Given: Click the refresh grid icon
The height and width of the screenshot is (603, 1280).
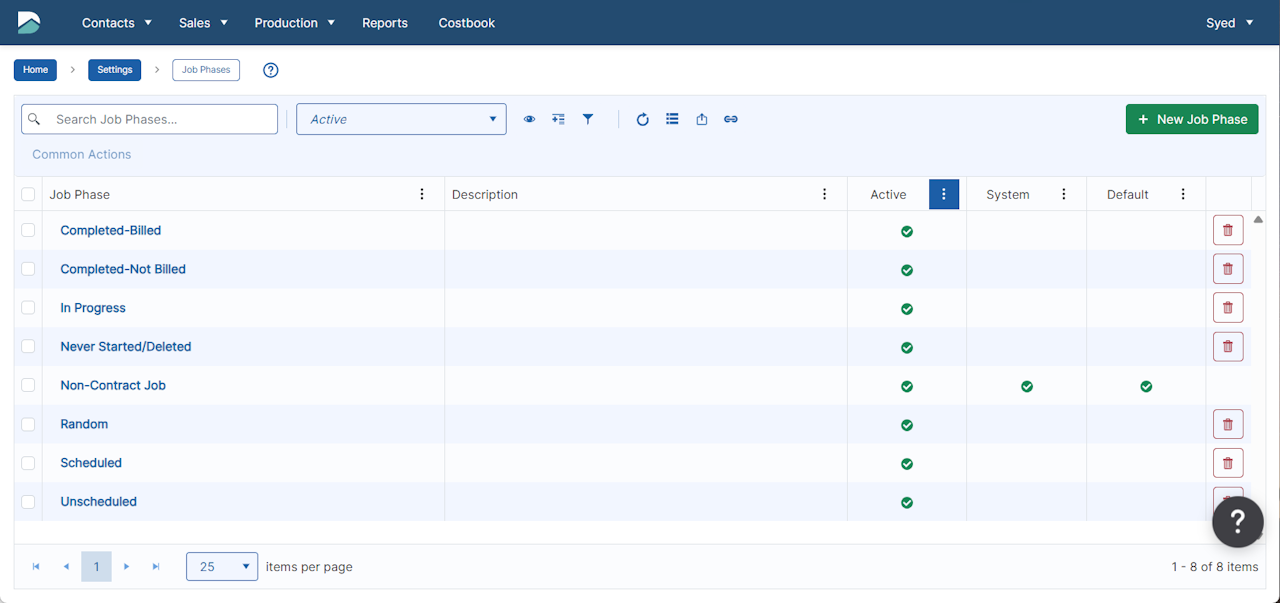Looking at the screenshot, I should coord(642,119).
